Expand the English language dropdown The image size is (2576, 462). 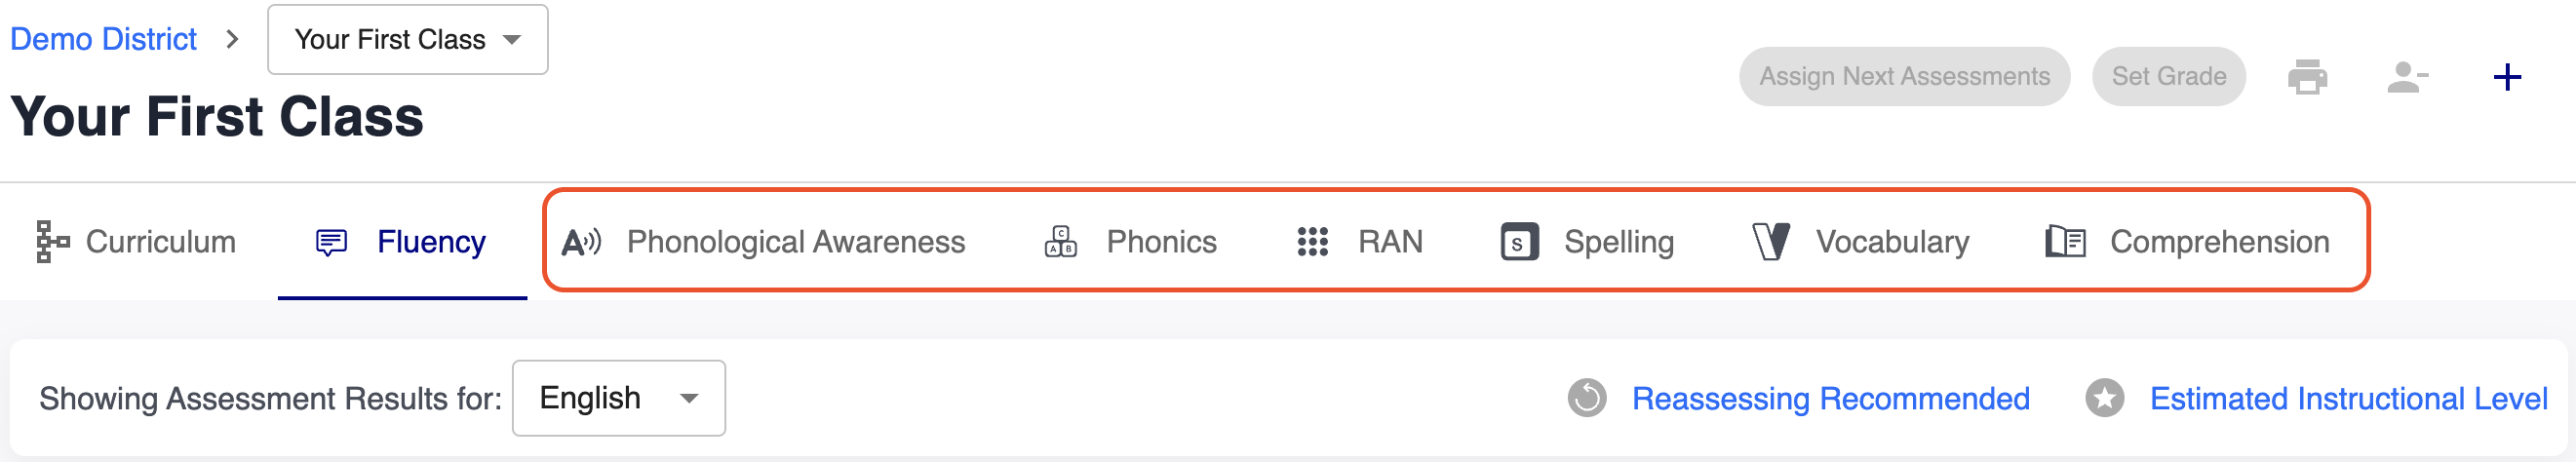pyautogui.click(x=619, y=398)
